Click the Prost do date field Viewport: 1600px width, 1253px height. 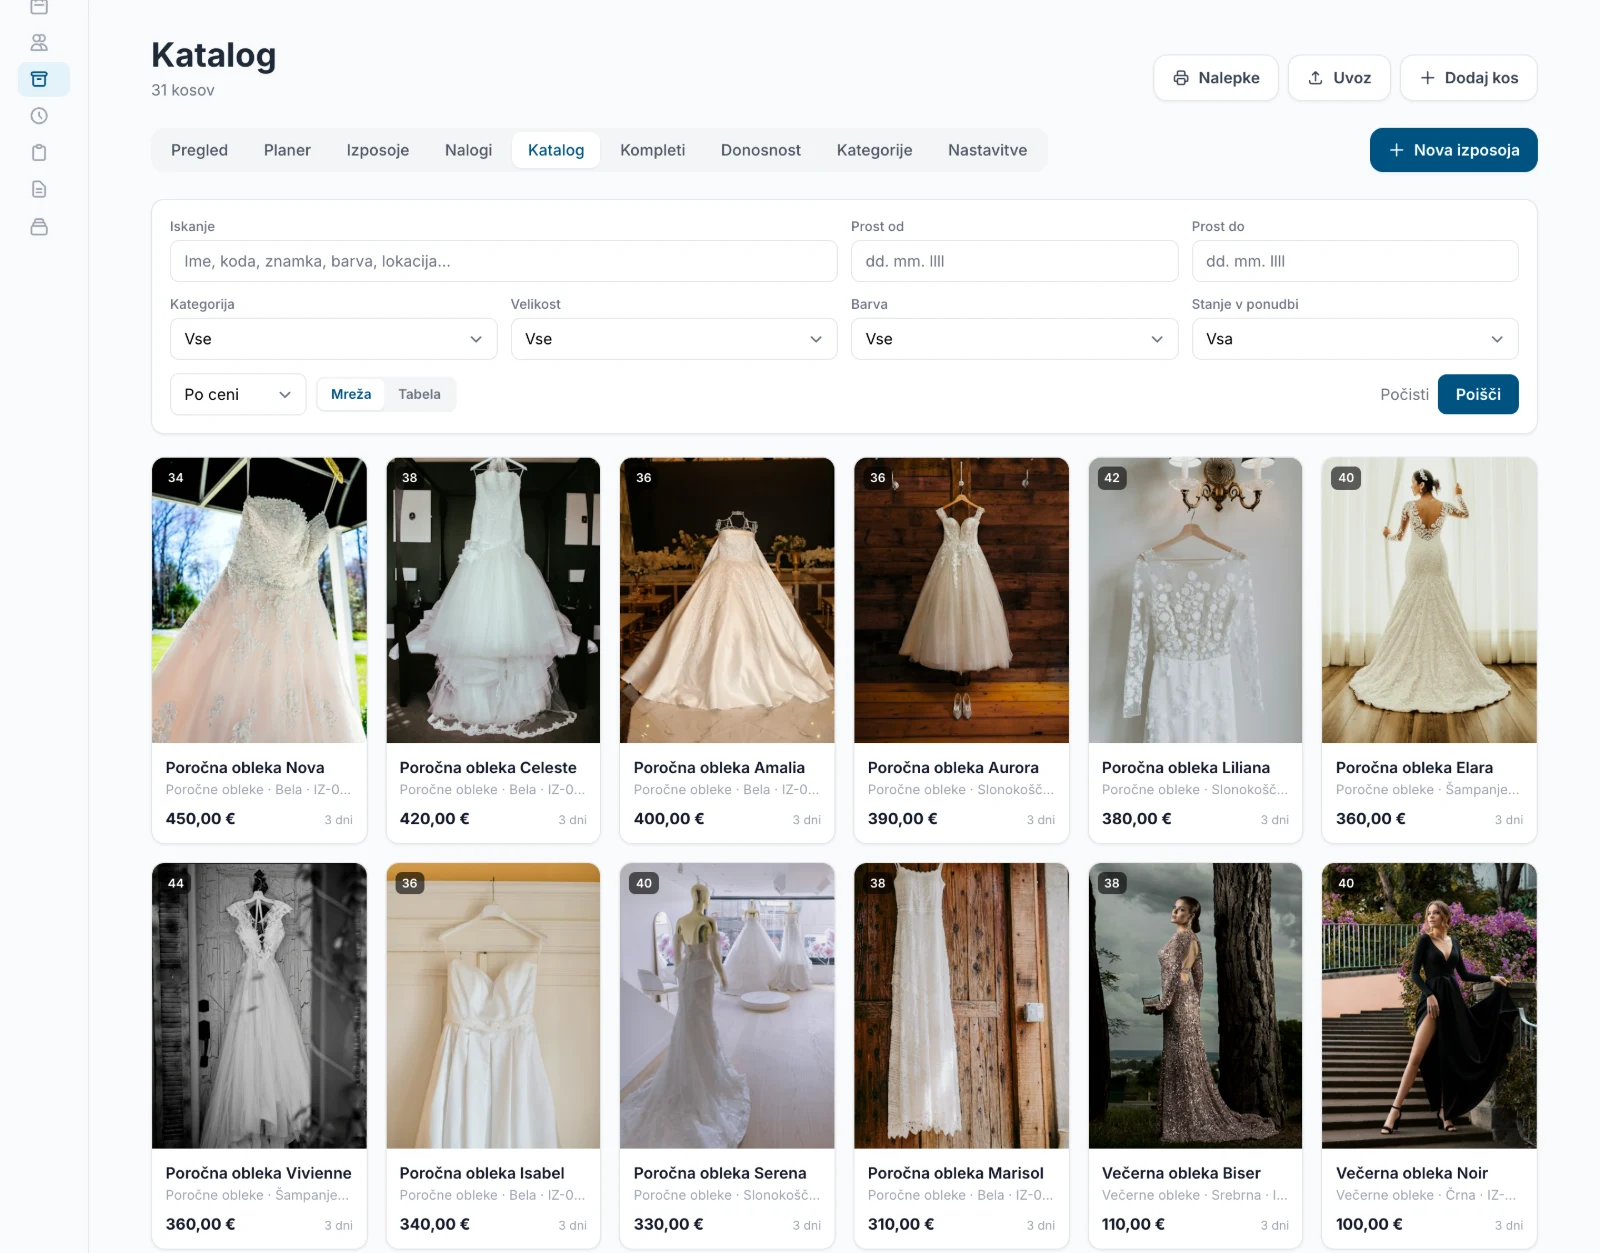click(1354, 261)
